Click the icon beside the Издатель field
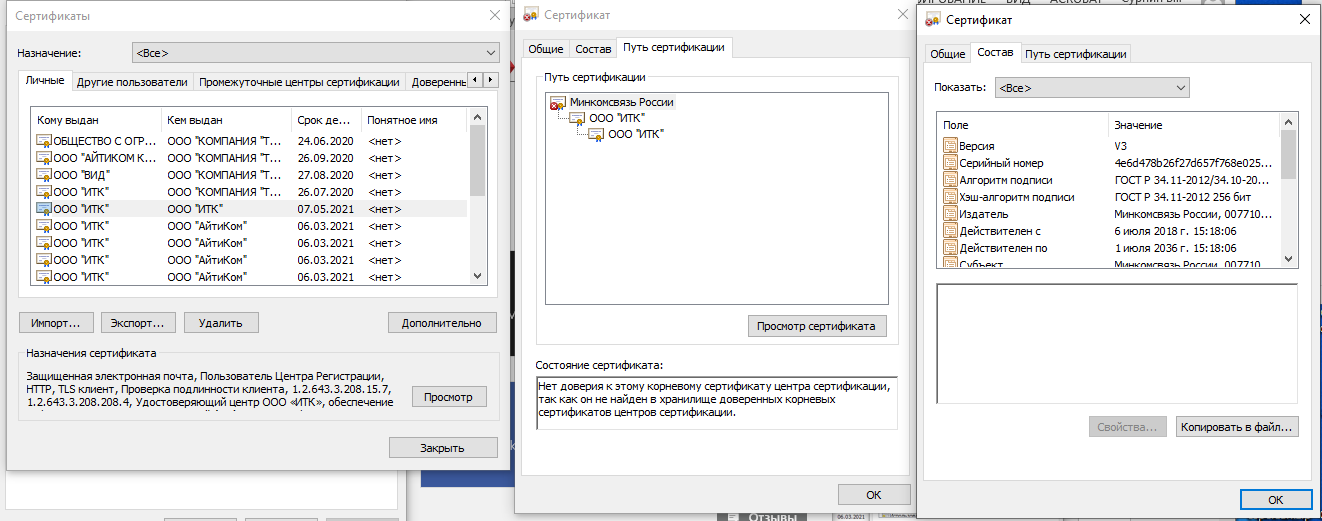The height and width of the screenshot is (521, 1322). [x=950, y=214]
